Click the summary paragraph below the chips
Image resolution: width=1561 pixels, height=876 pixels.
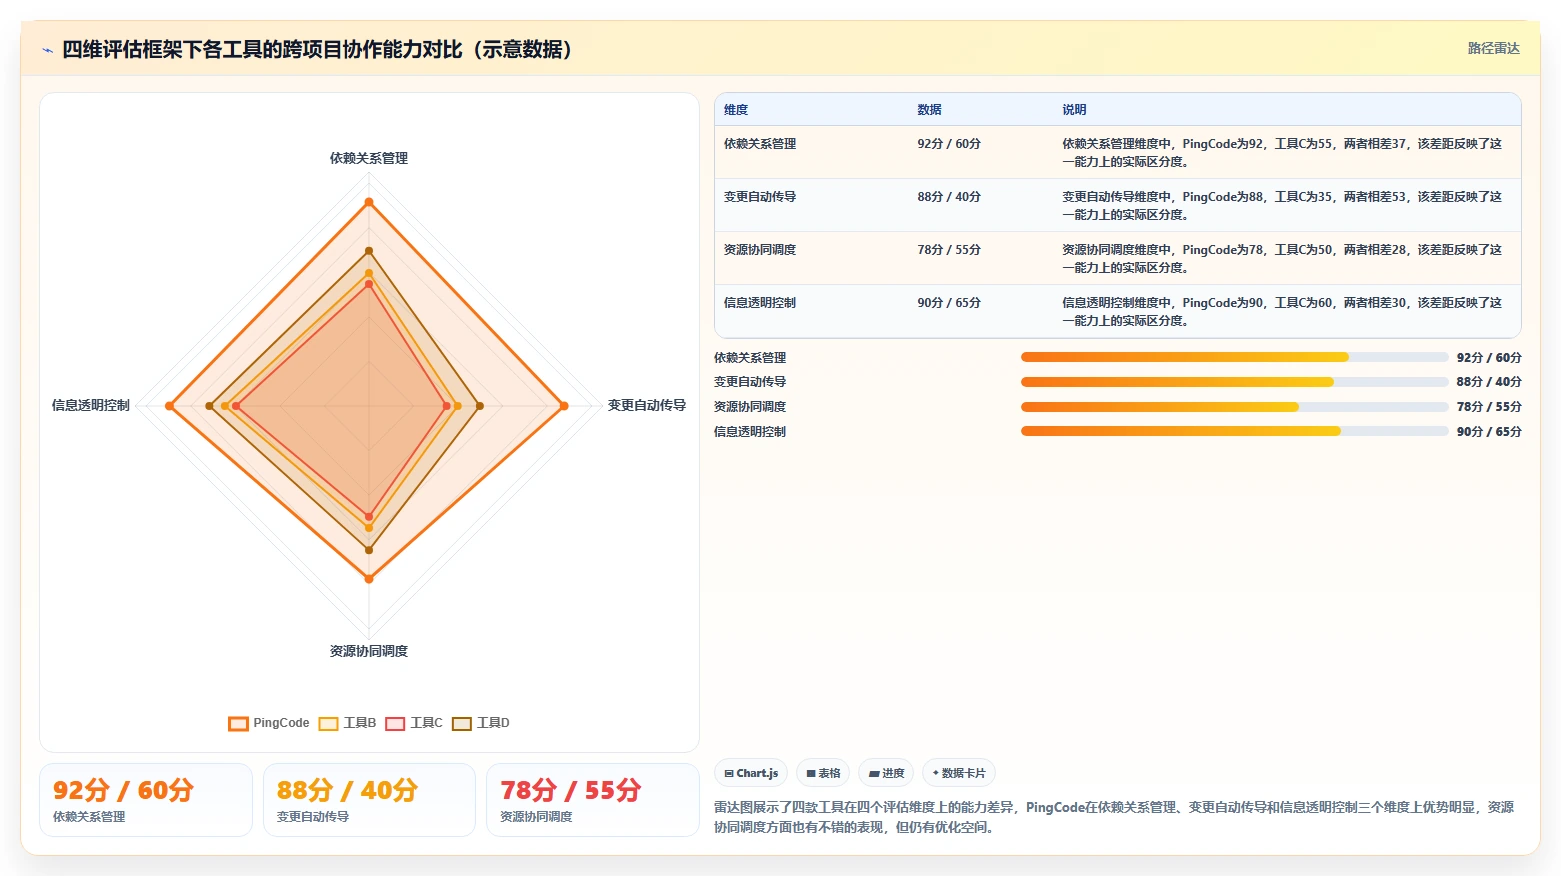pyautogui.click(x=1114, y=817)
